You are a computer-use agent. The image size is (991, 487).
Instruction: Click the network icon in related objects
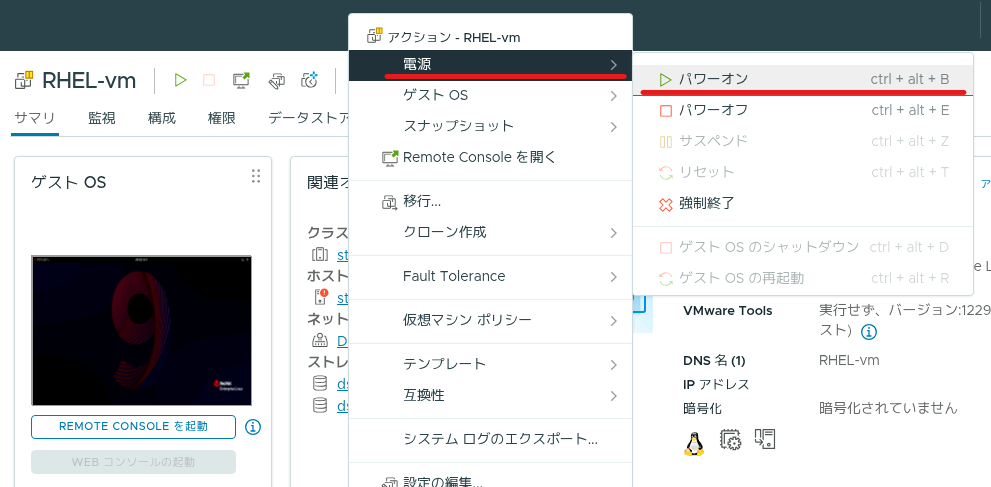[320, 340]
